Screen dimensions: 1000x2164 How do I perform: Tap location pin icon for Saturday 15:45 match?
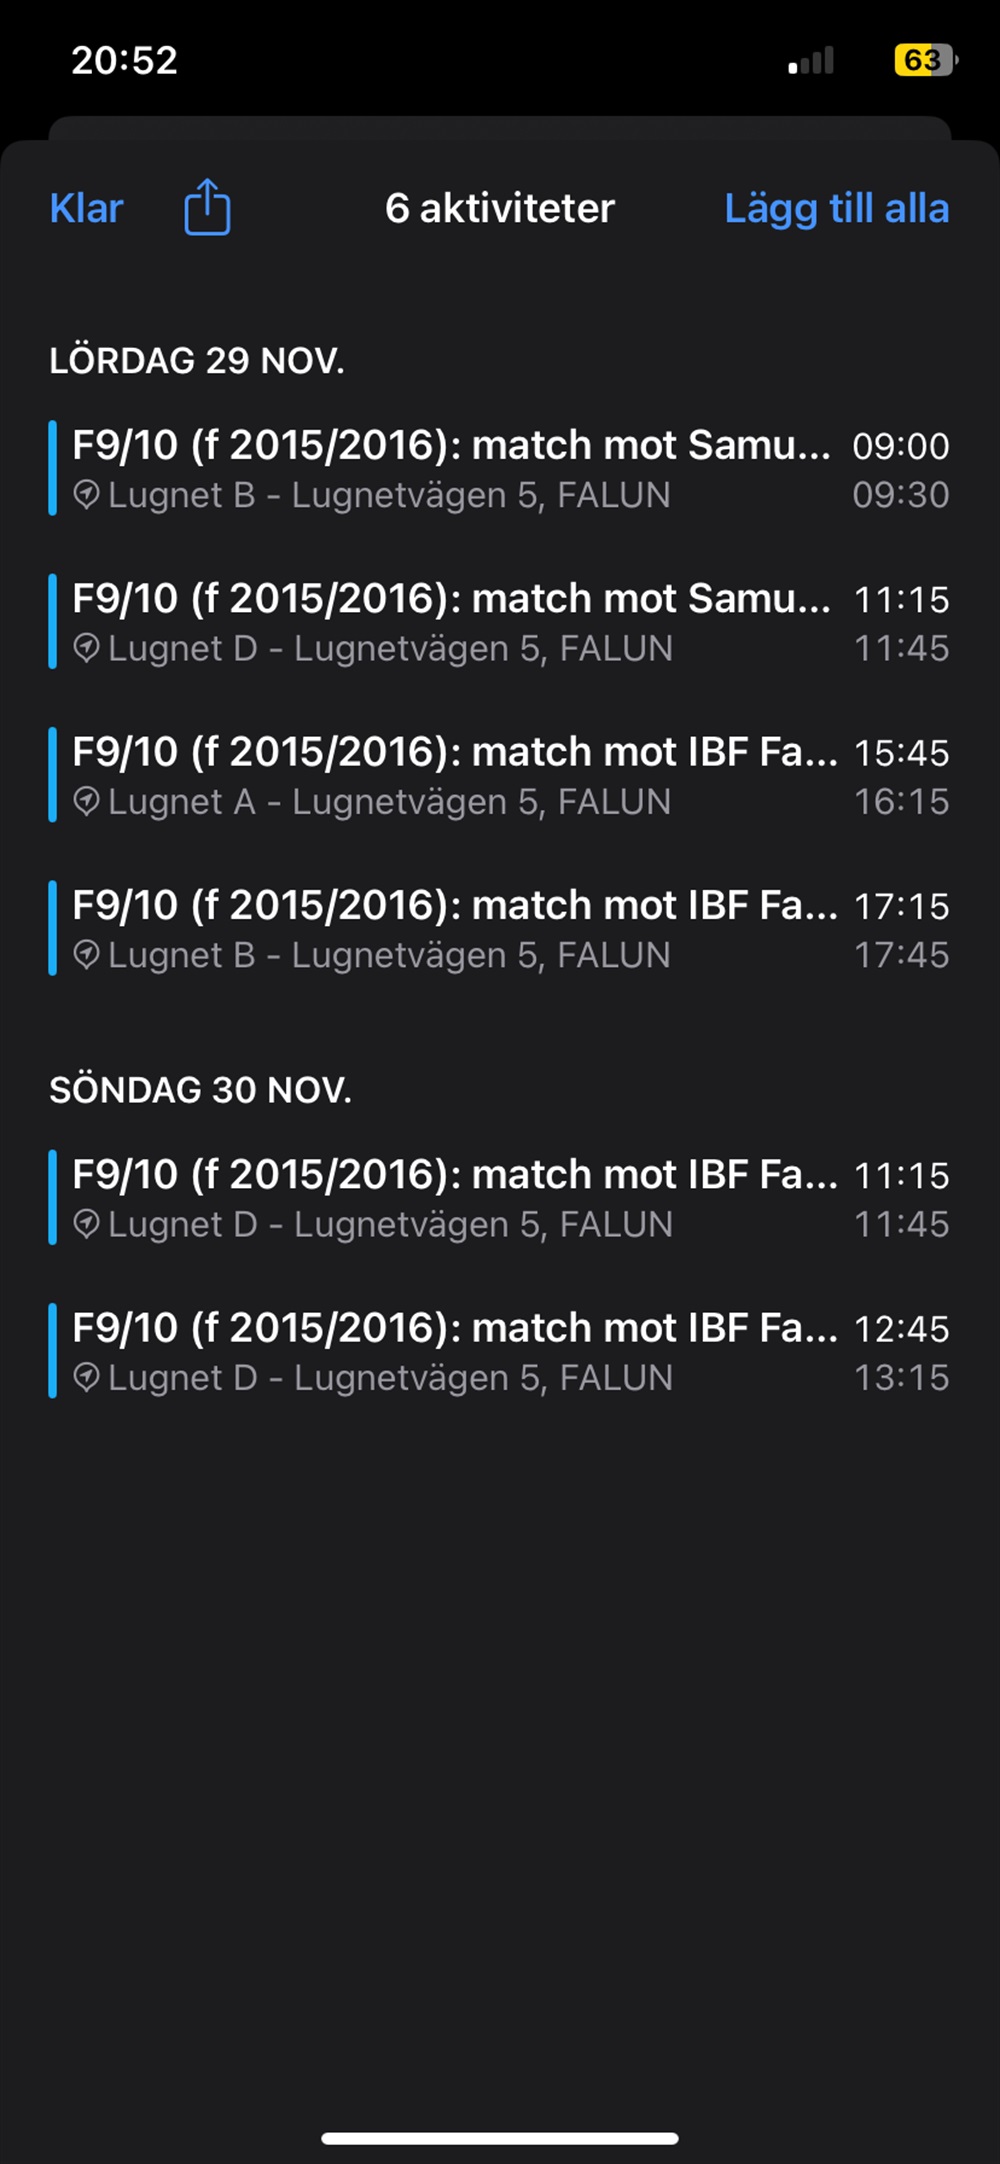[87, 801]
